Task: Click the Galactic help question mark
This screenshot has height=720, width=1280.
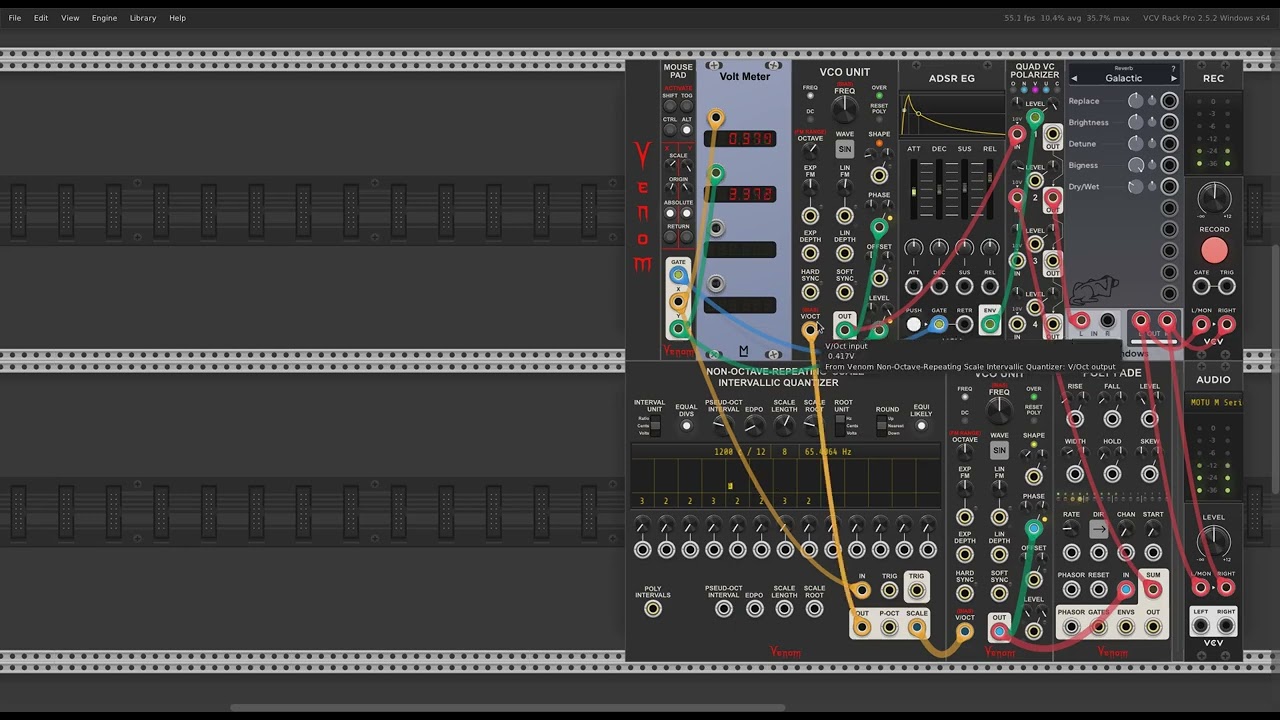Action: [x=1173, y=69]
